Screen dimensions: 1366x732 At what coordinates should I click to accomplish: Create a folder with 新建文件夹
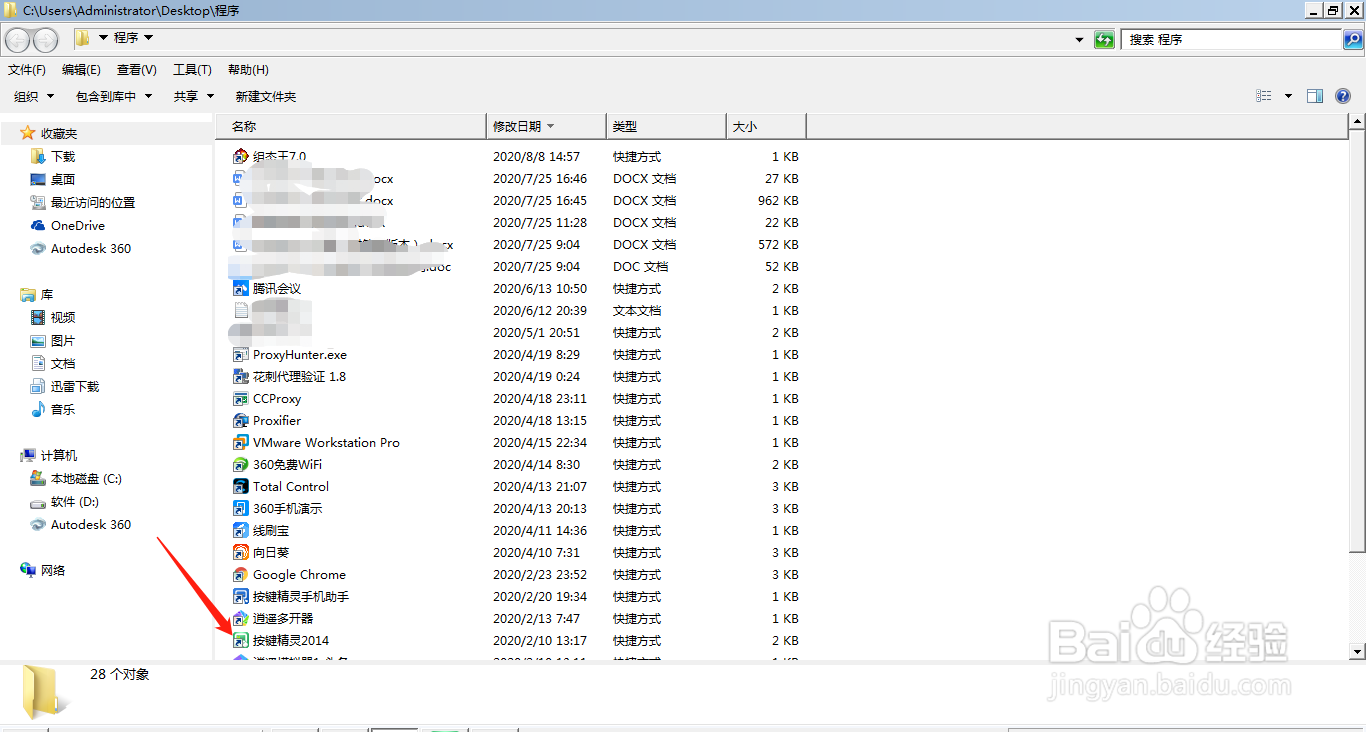tap(266, 96)
